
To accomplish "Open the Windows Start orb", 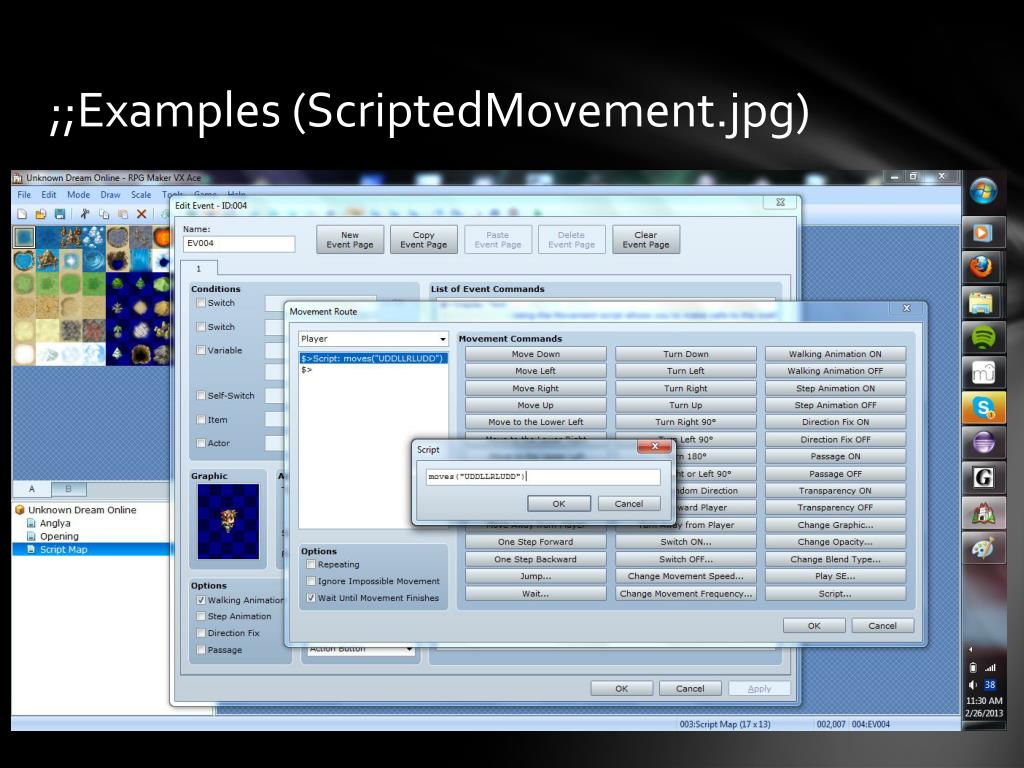I will (x=983, y=191).
